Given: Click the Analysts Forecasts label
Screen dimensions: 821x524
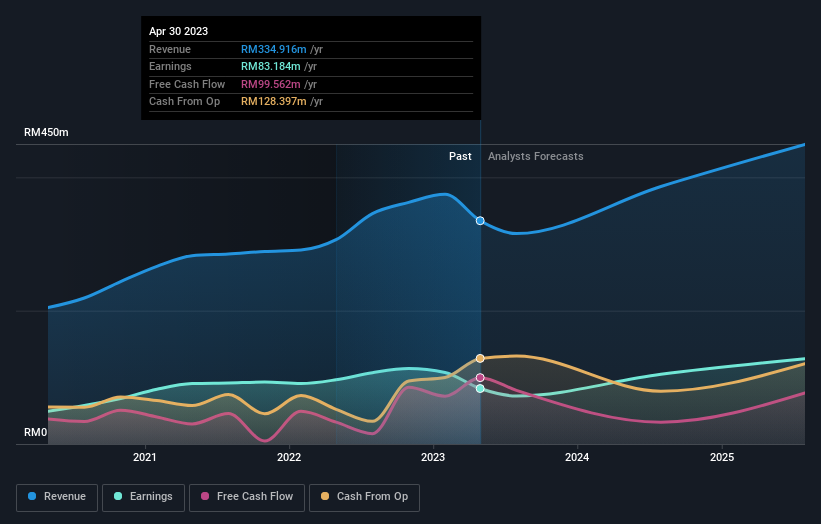Looking at the screenshot, I should (536, 157).
